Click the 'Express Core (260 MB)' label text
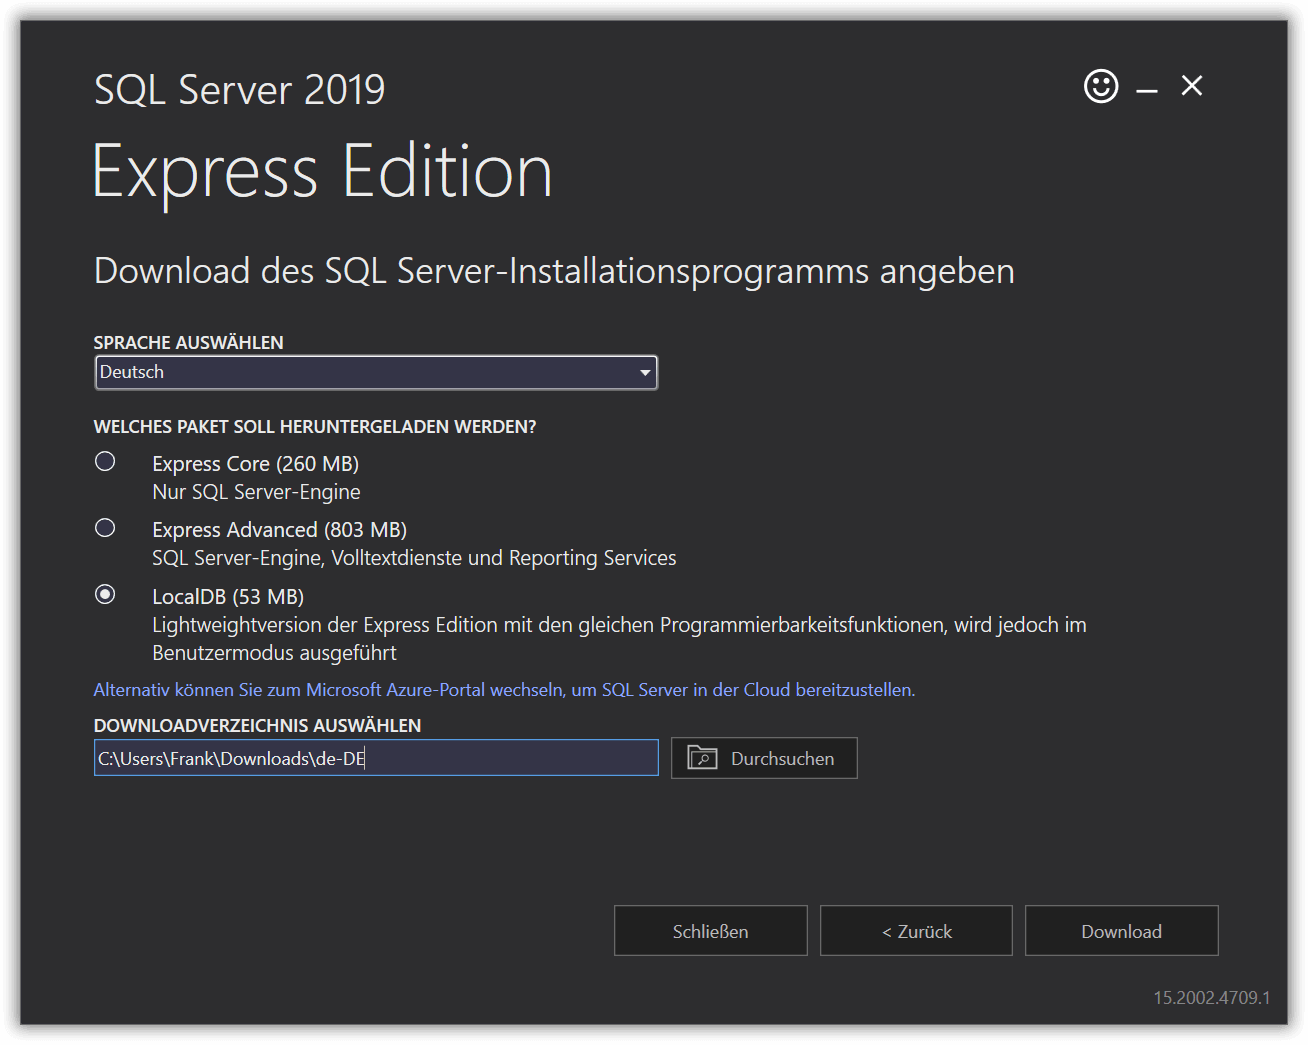 255,464
